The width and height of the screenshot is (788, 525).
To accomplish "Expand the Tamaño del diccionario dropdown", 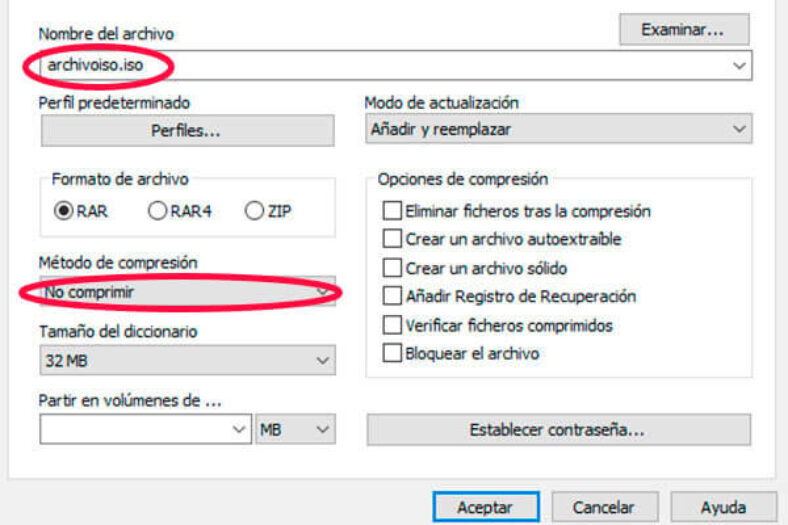I will (x=187, y=360).
